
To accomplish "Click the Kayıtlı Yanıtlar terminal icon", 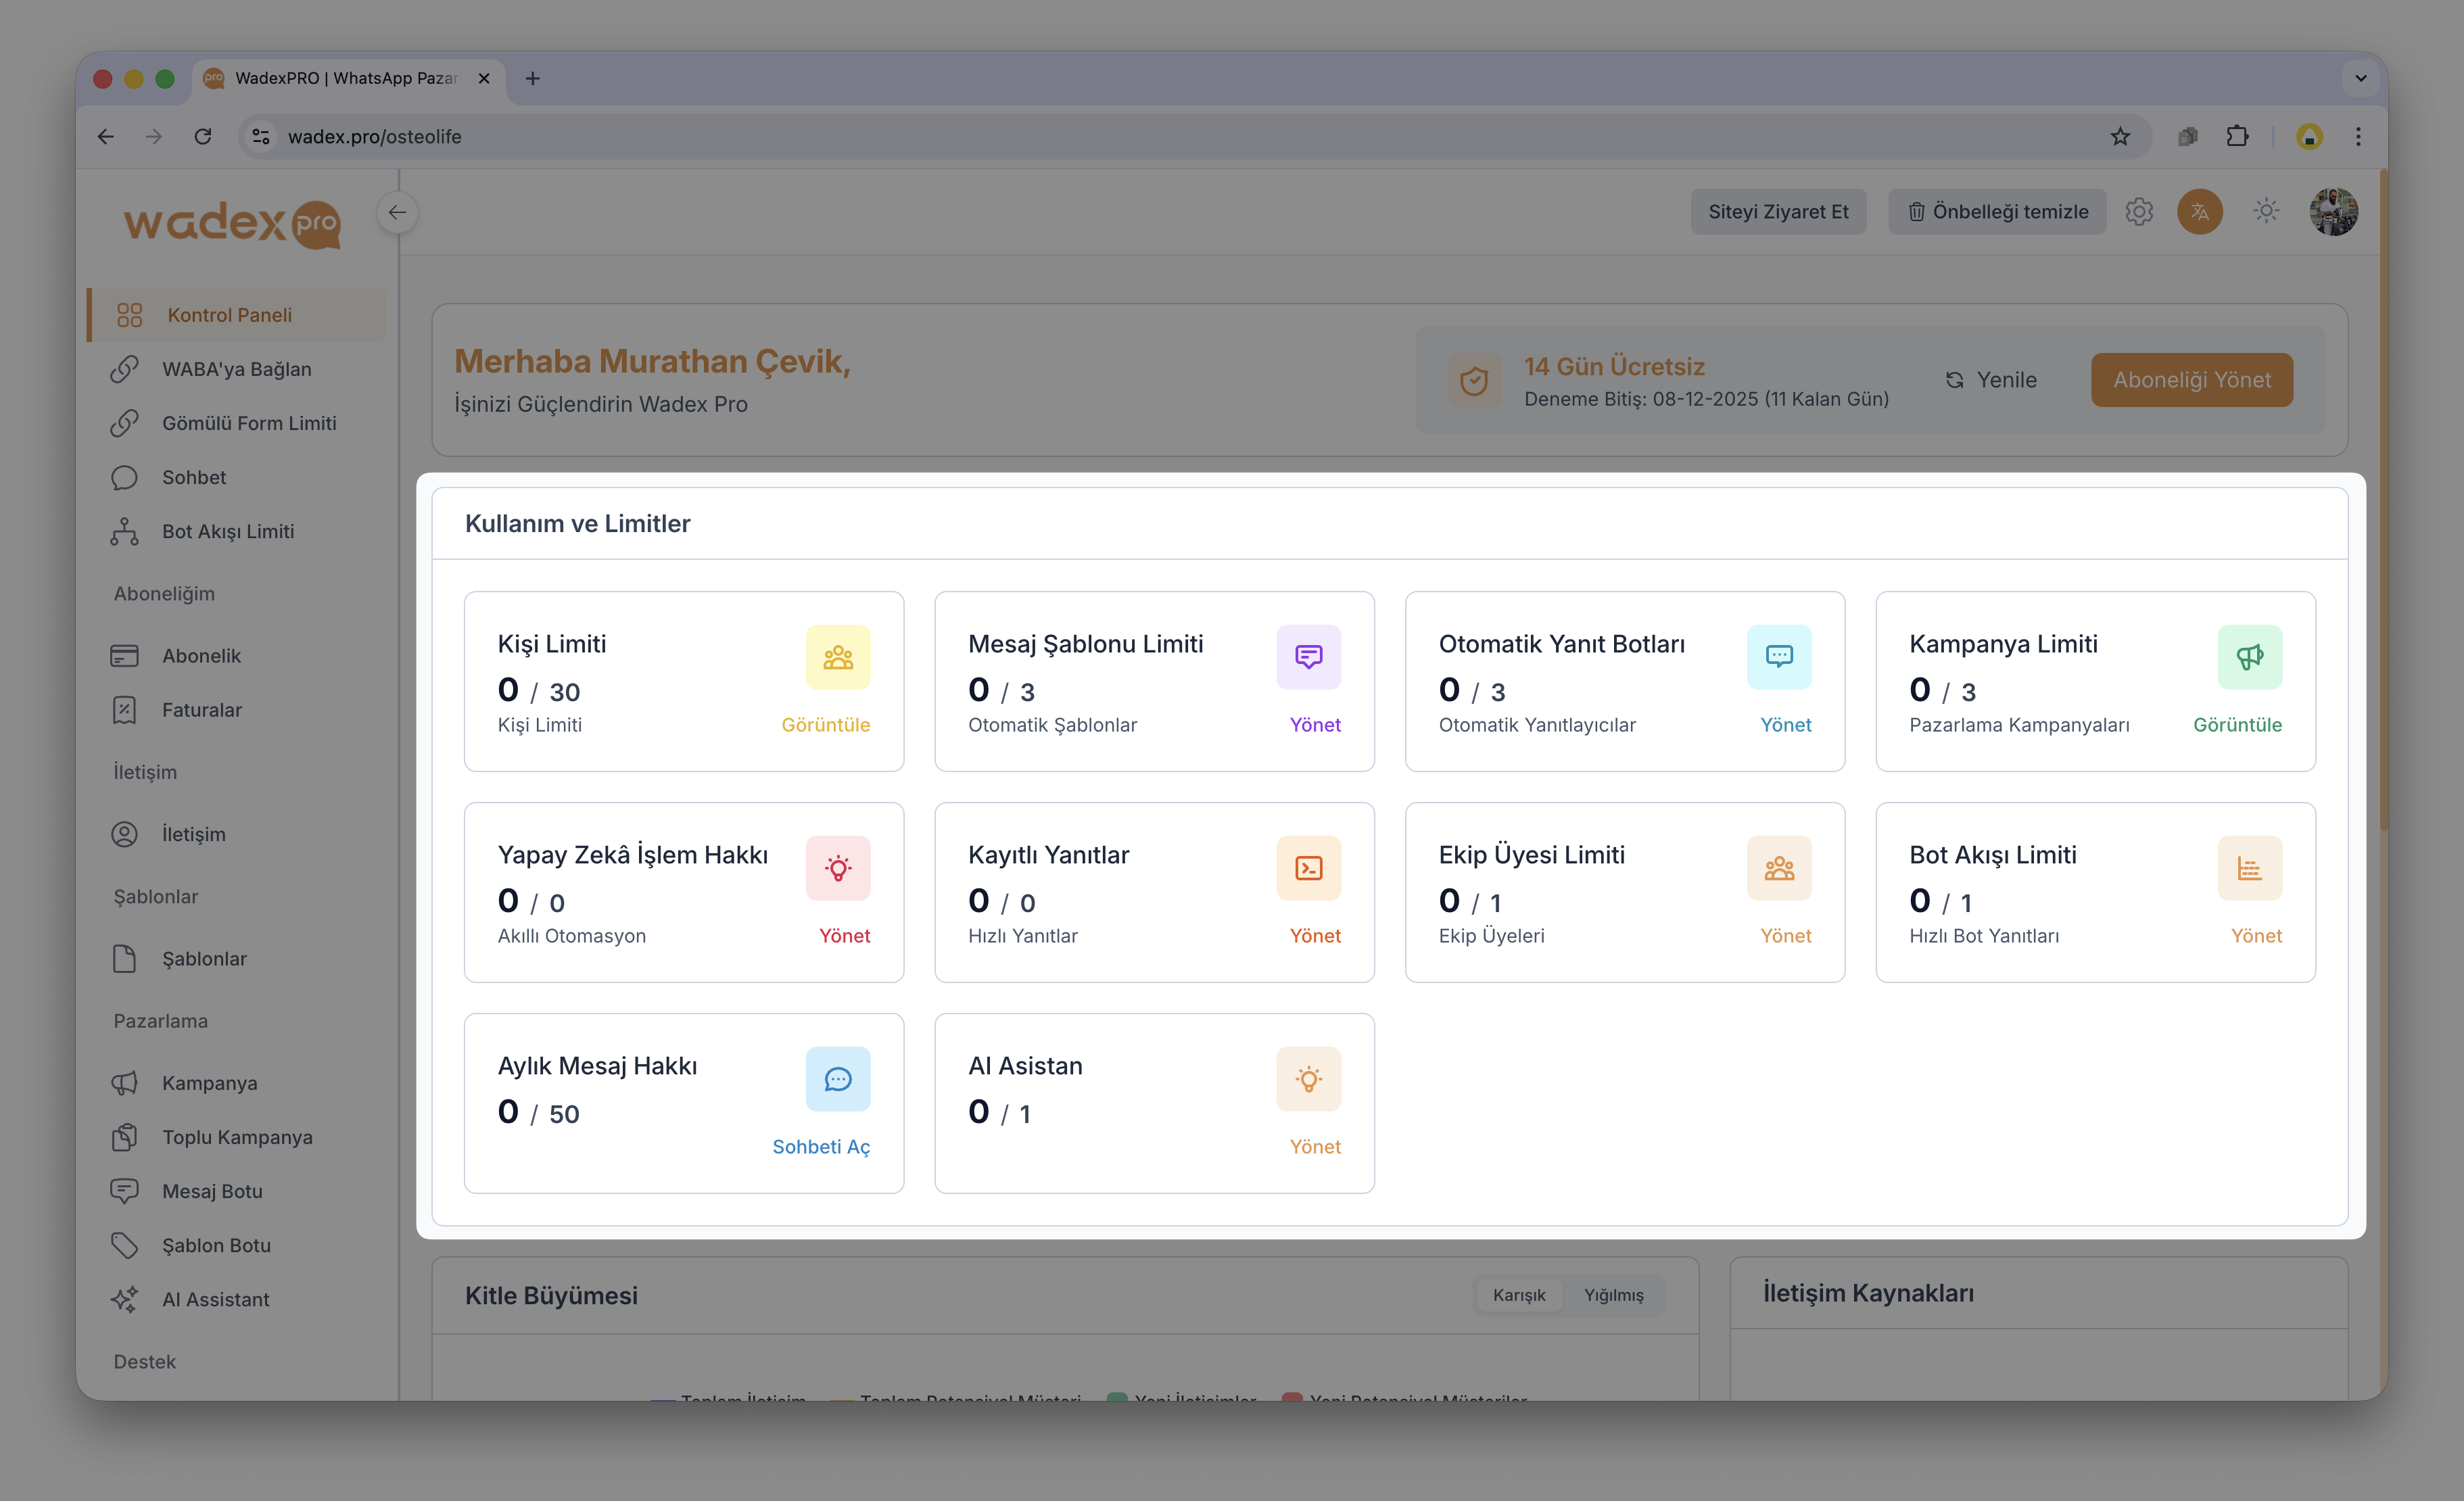I will 1308,868.
